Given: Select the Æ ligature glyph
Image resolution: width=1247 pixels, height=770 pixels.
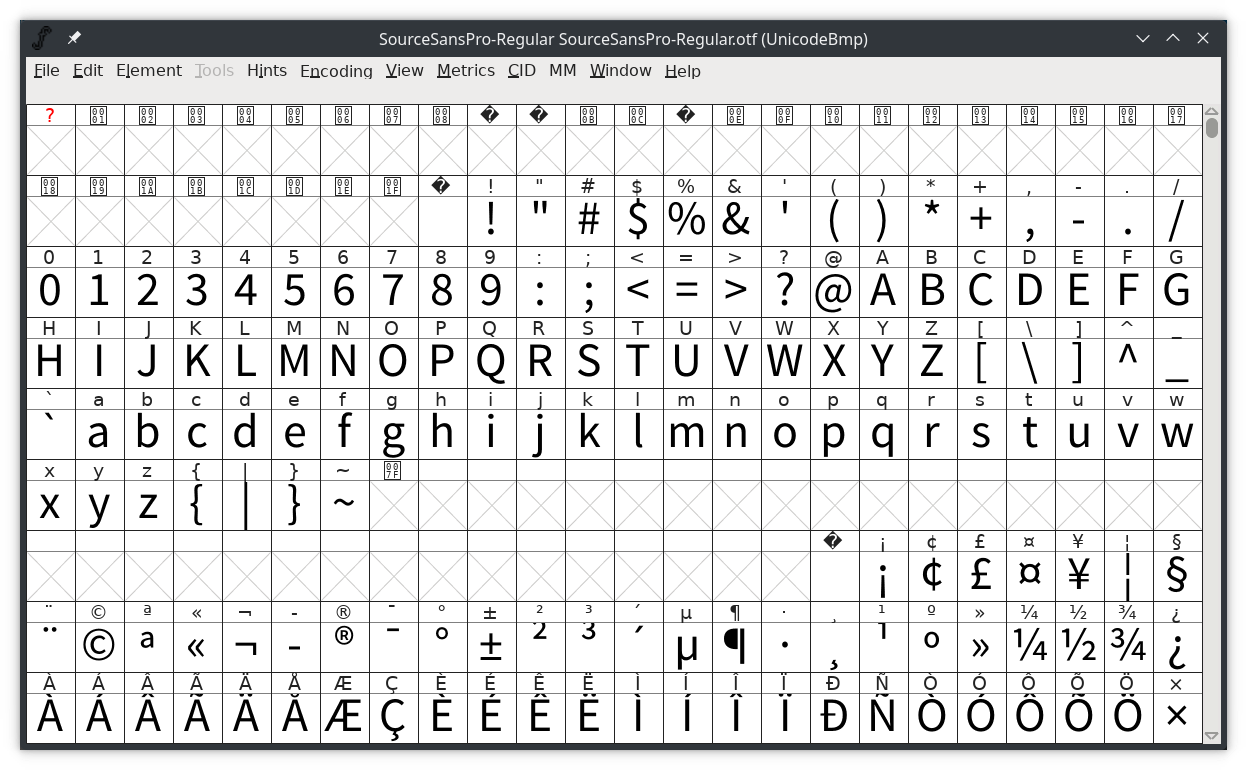Looking at the screenshot, I should [x=344, y=718].
